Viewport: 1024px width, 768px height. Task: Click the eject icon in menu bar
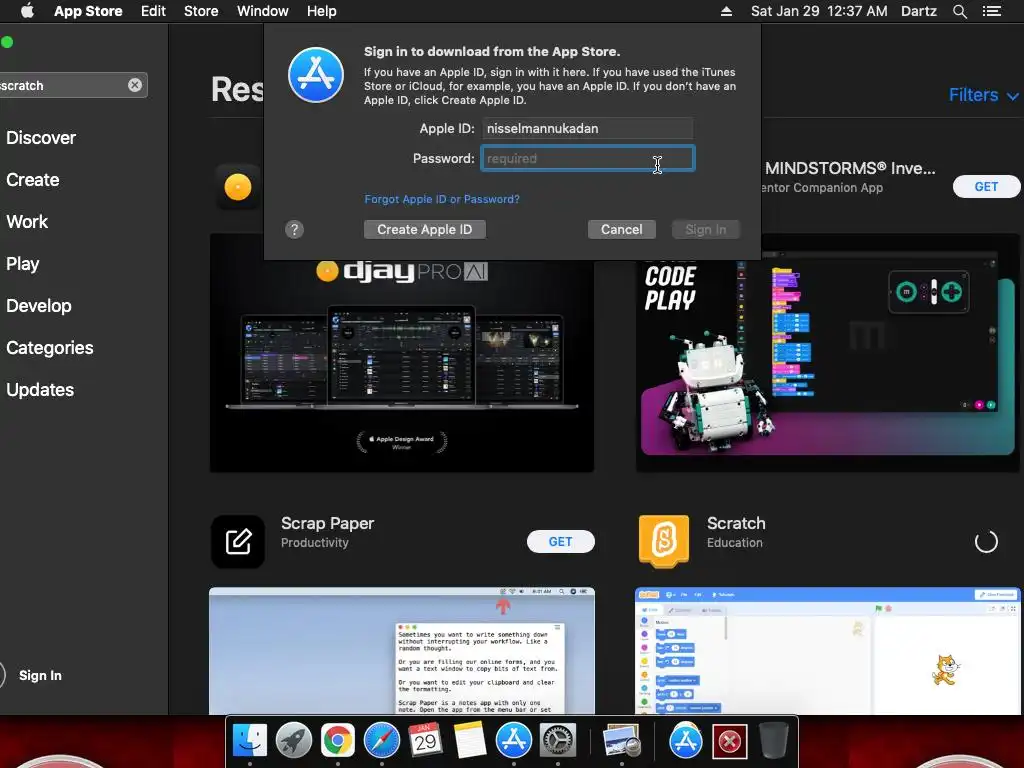coord(726,11)
